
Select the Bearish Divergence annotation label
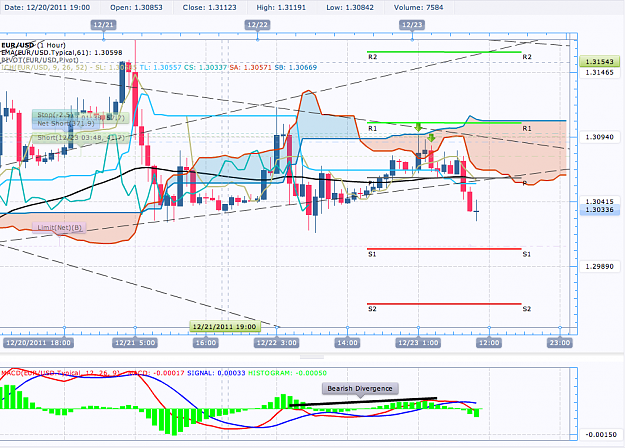pyautogui.click(x=360, y=388)
